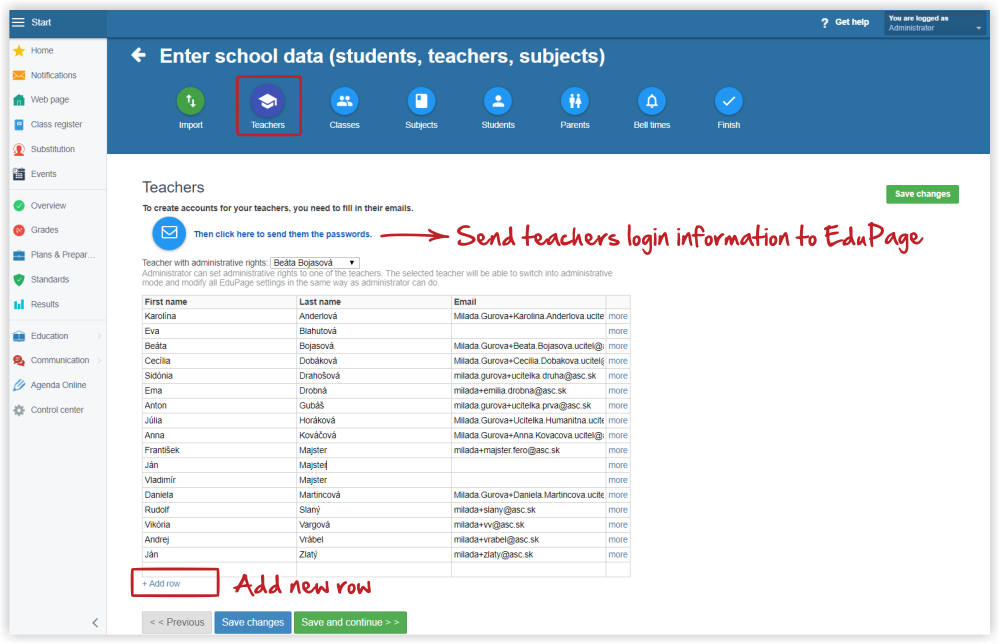
Task: Click 'more' link for Andrej Vrábel
Action: pyautogui.click(x=618, y=539)
